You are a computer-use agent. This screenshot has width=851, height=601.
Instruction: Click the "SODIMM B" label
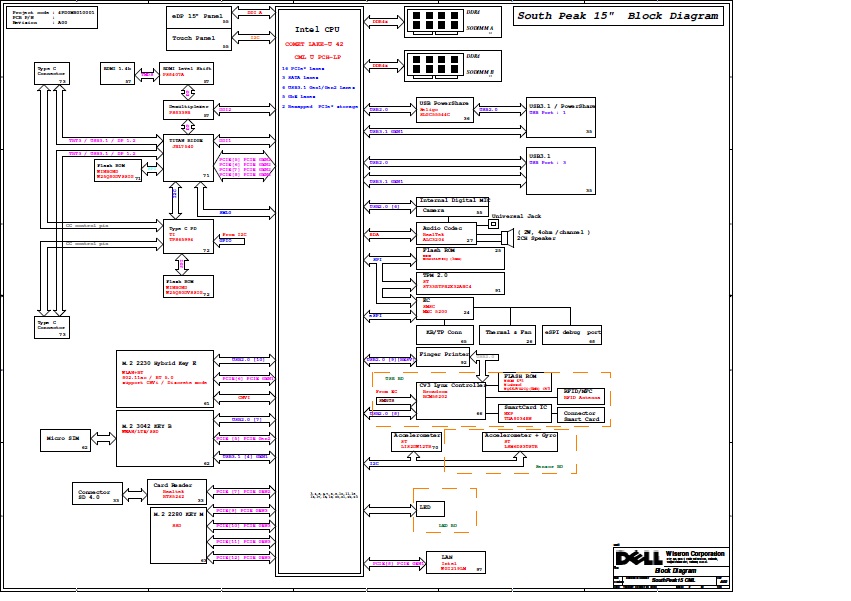pyautogui.click(x=480, y=72)
